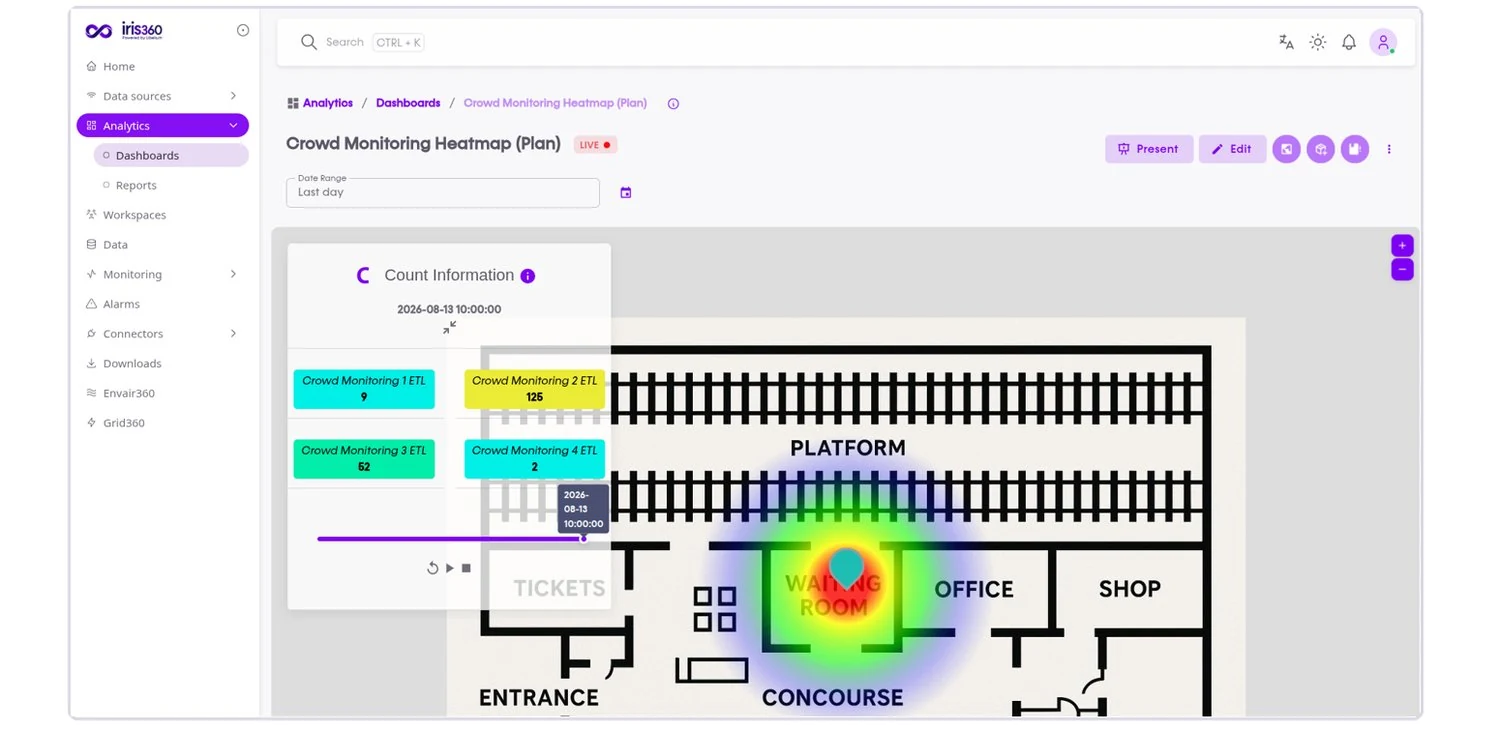This screenshot has width=1500, height=730.
Task: Click the Dashboards breadcrumb link
Action: [408, 103]
